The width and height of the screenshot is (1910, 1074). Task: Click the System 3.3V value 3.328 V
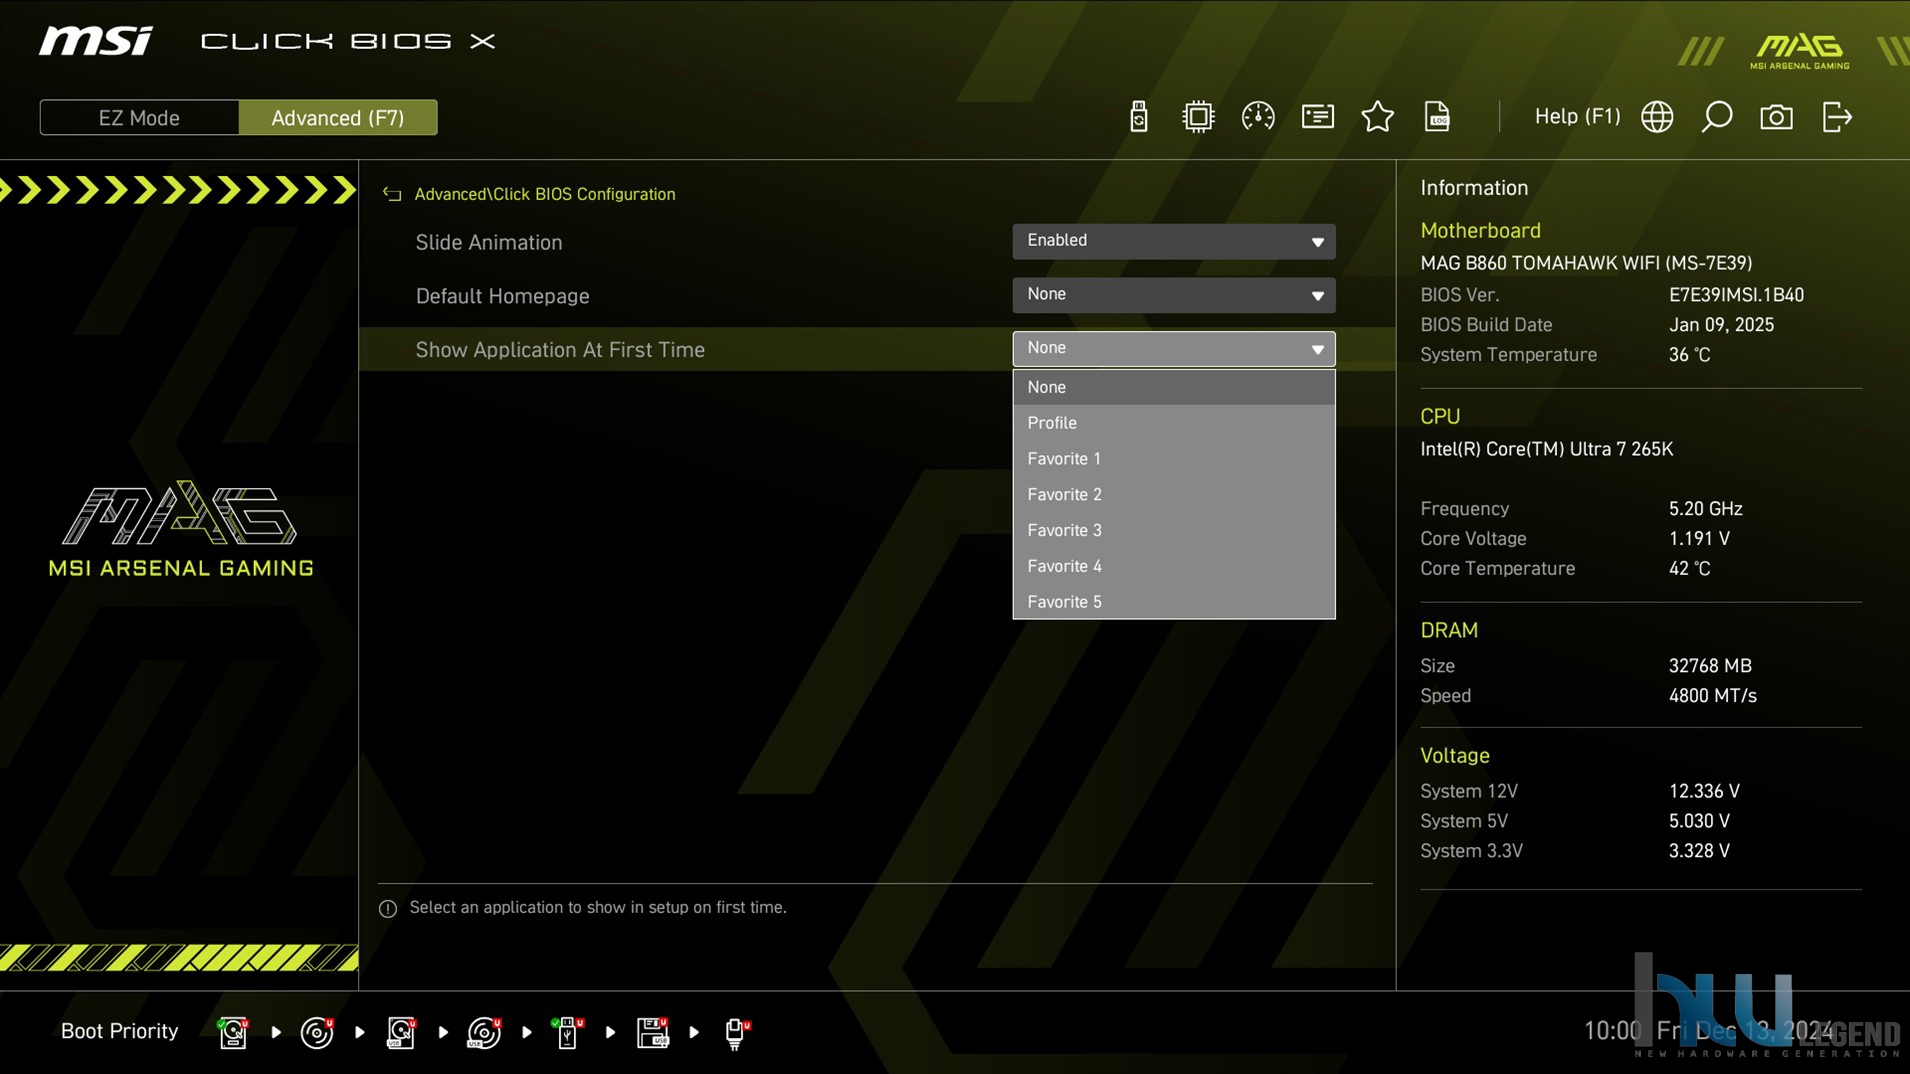(x=1699, y=851)
